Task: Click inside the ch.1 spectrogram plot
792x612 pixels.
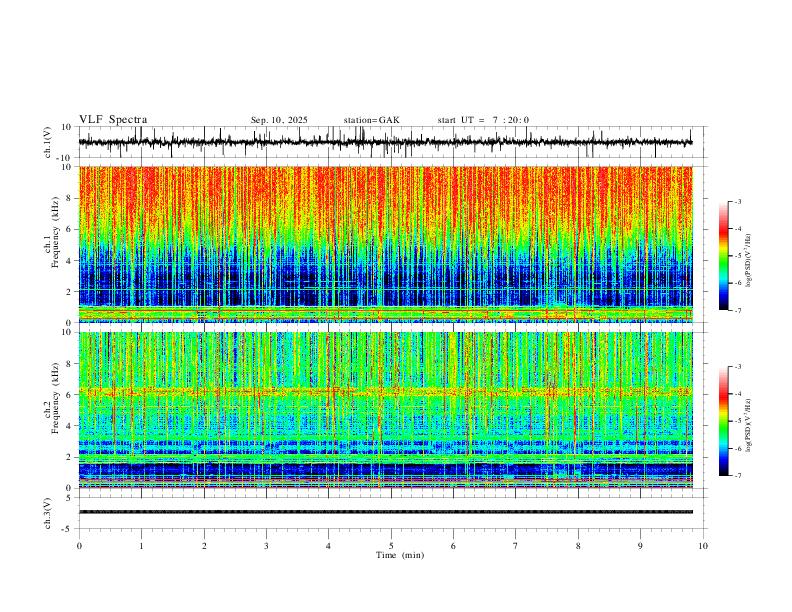Action: 385,244
